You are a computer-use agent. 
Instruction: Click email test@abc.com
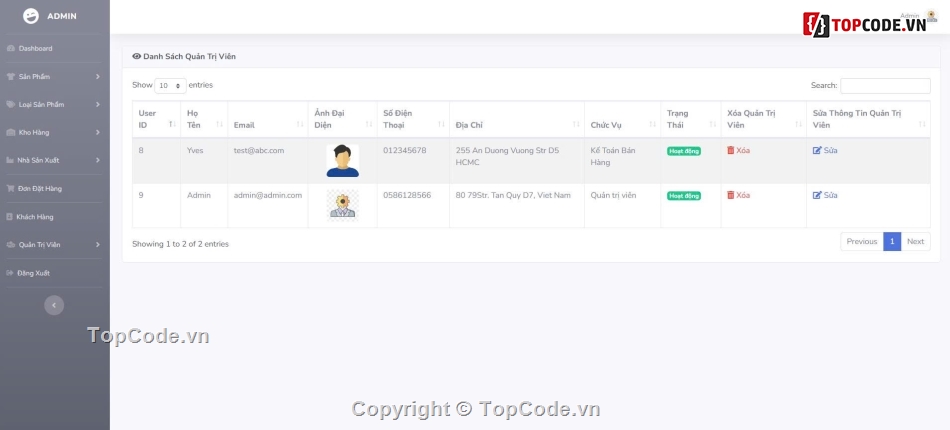click(259, 150)
